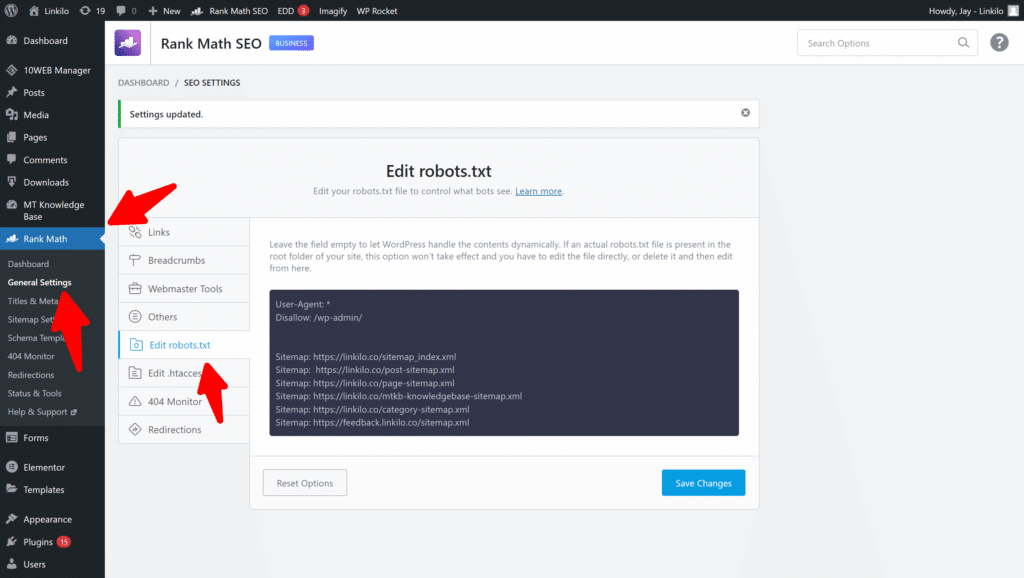This screenshot has width=1024, height=578.
Task: Open the comments bubble in admin bar
Action: [x=126, y=10]
